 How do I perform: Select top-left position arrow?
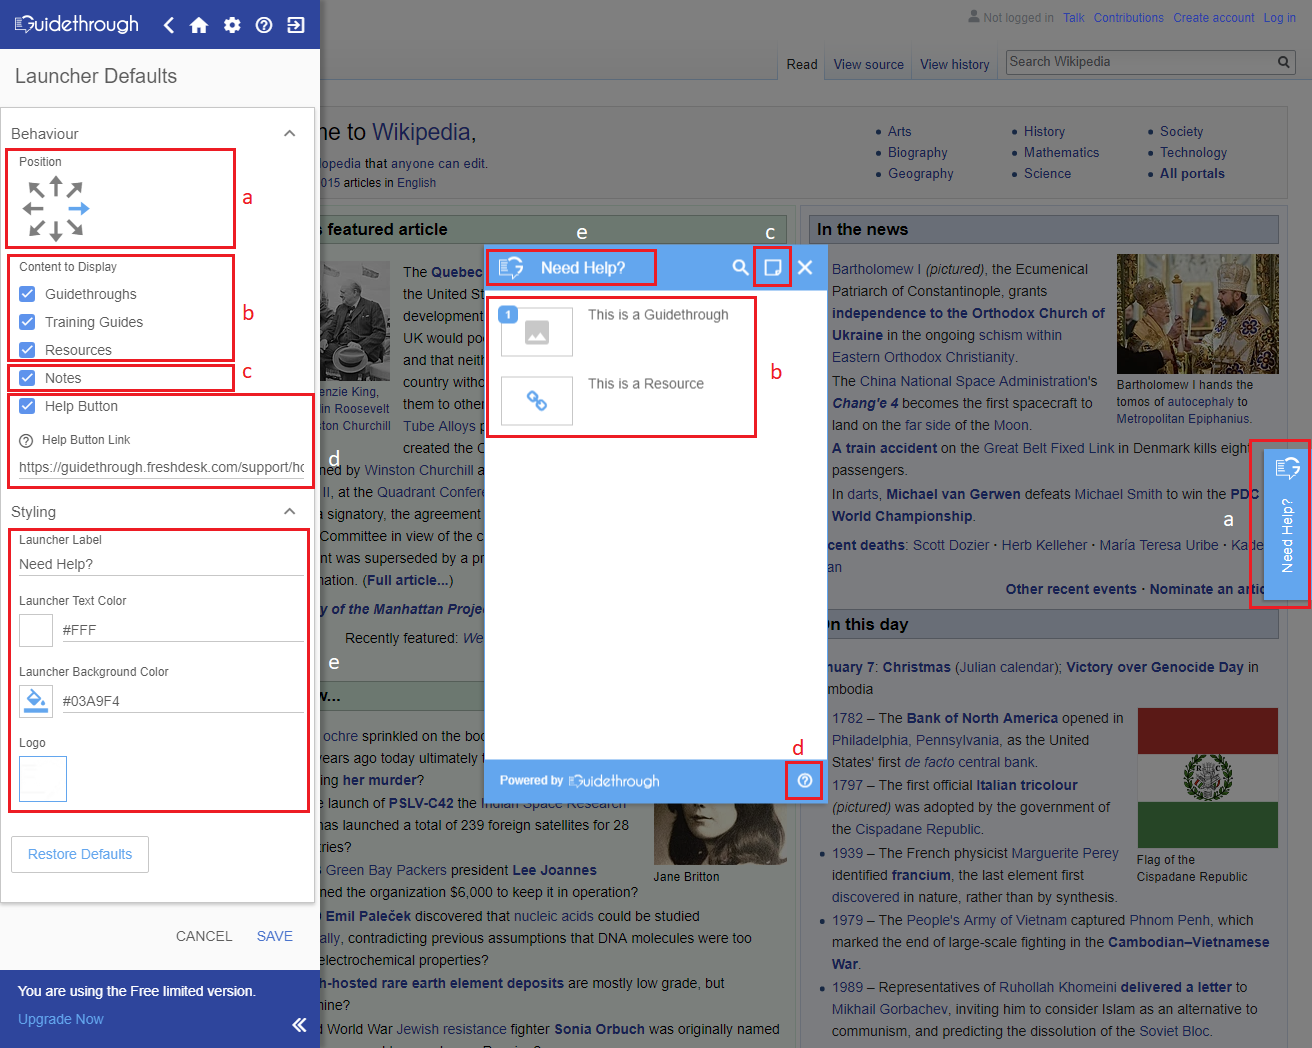point(36,188)
